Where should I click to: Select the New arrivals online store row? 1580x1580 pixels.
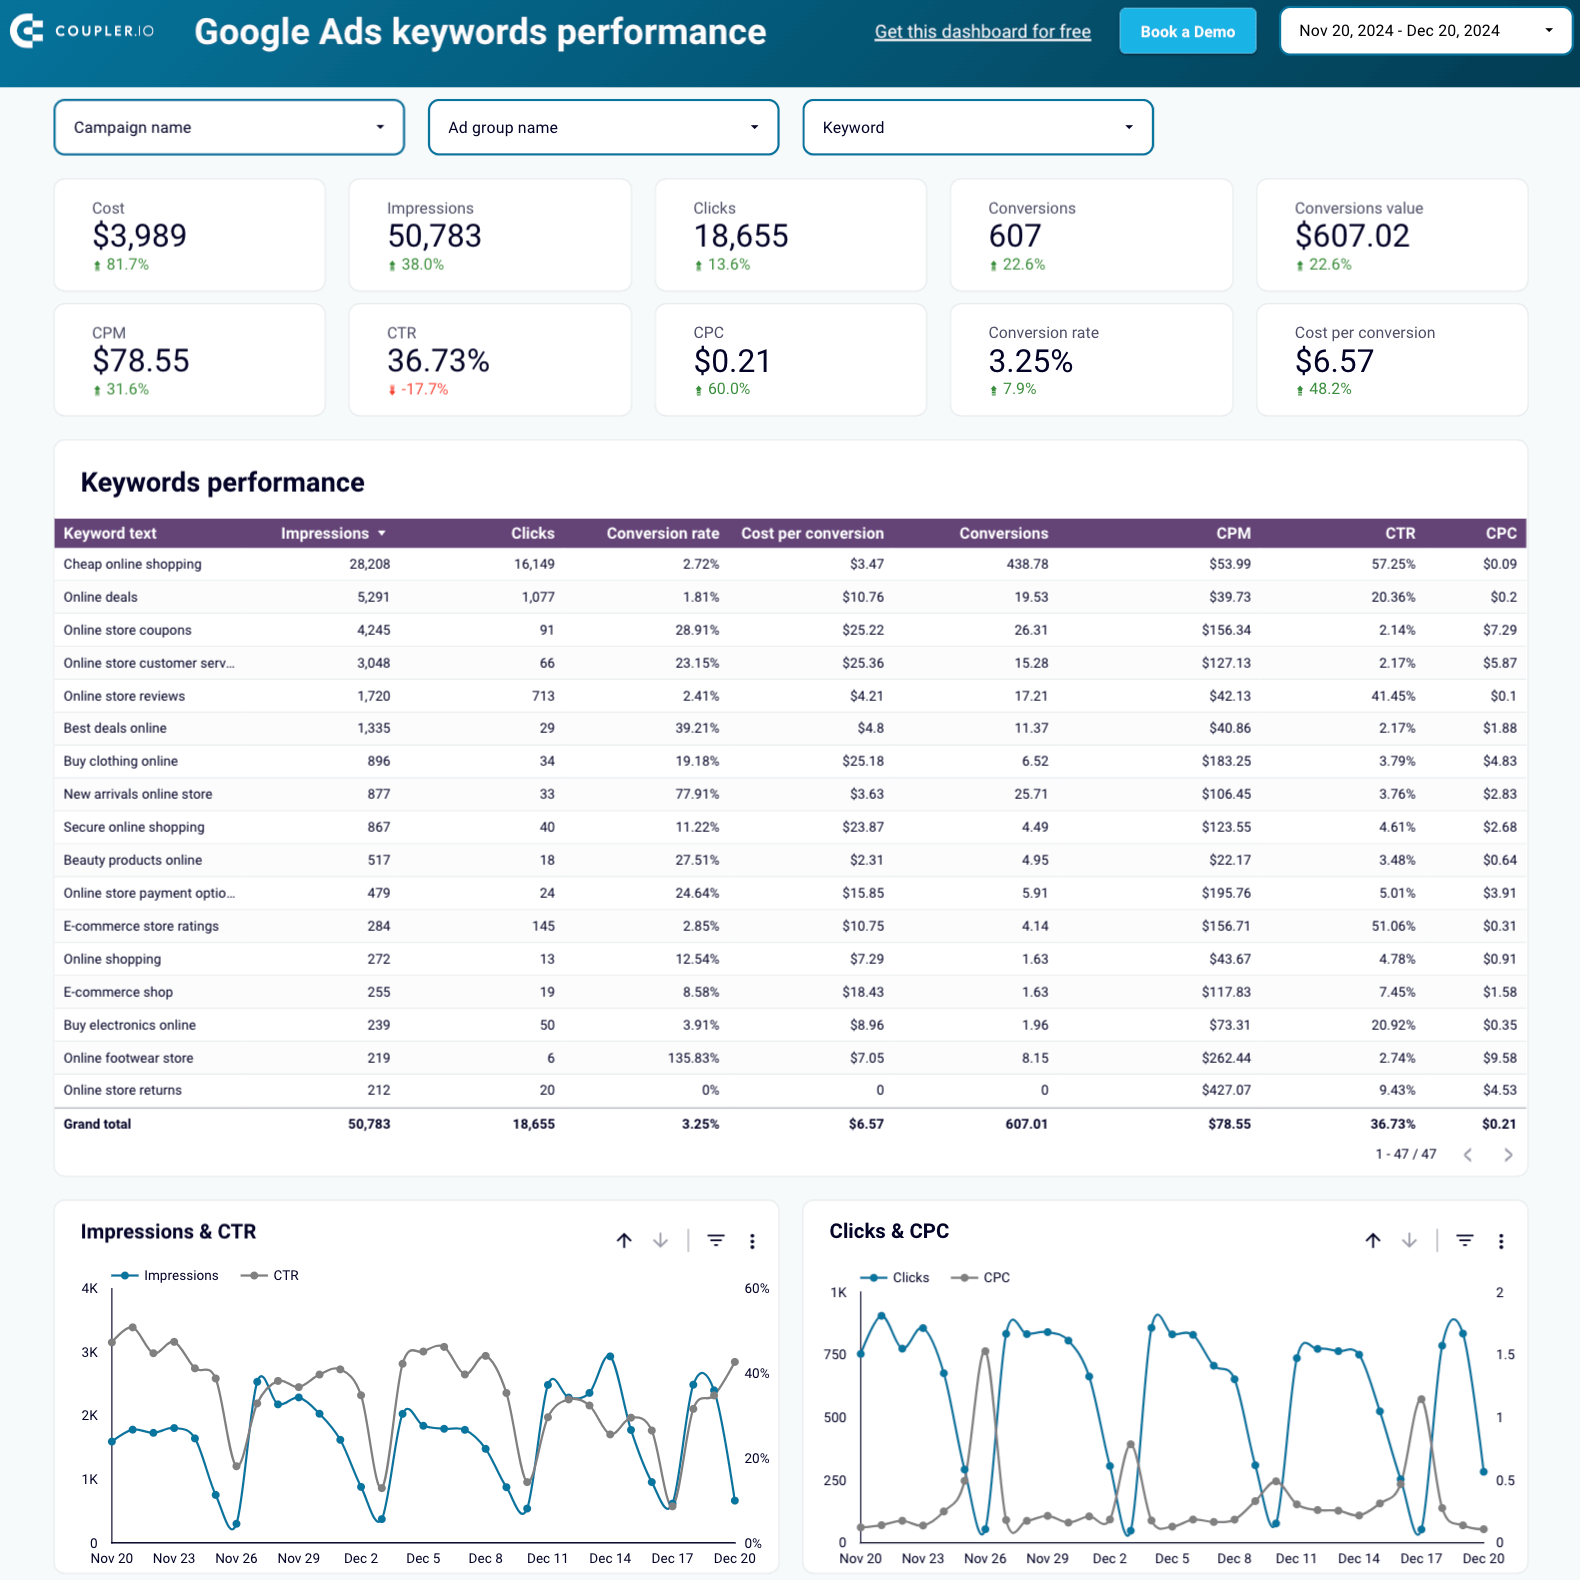[790, 794]
